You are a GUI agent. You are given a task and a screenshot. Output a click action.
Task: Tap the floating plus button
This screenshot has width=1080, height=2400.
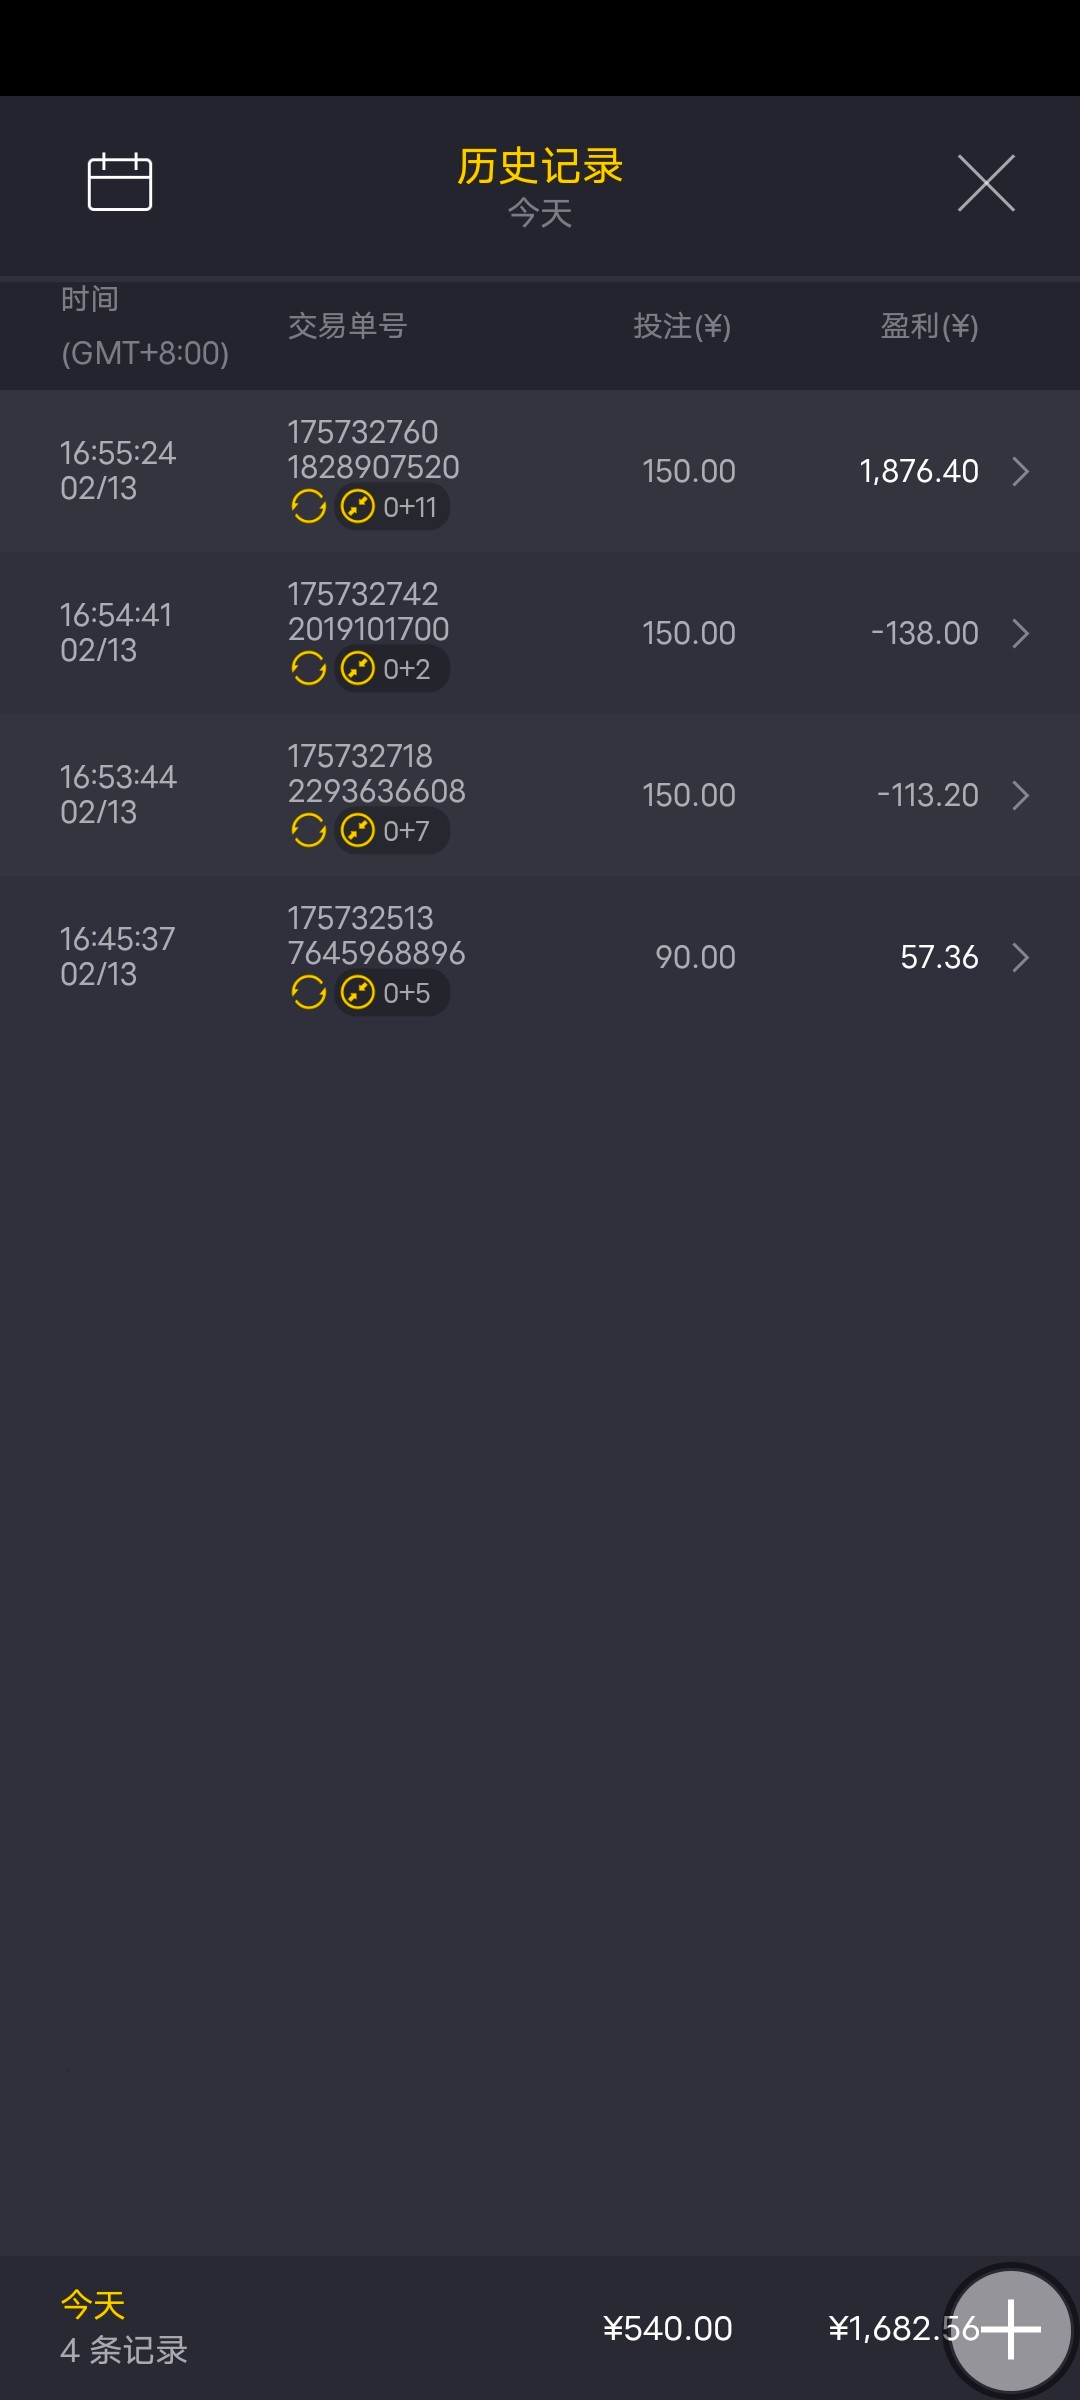(1010, 2328)
